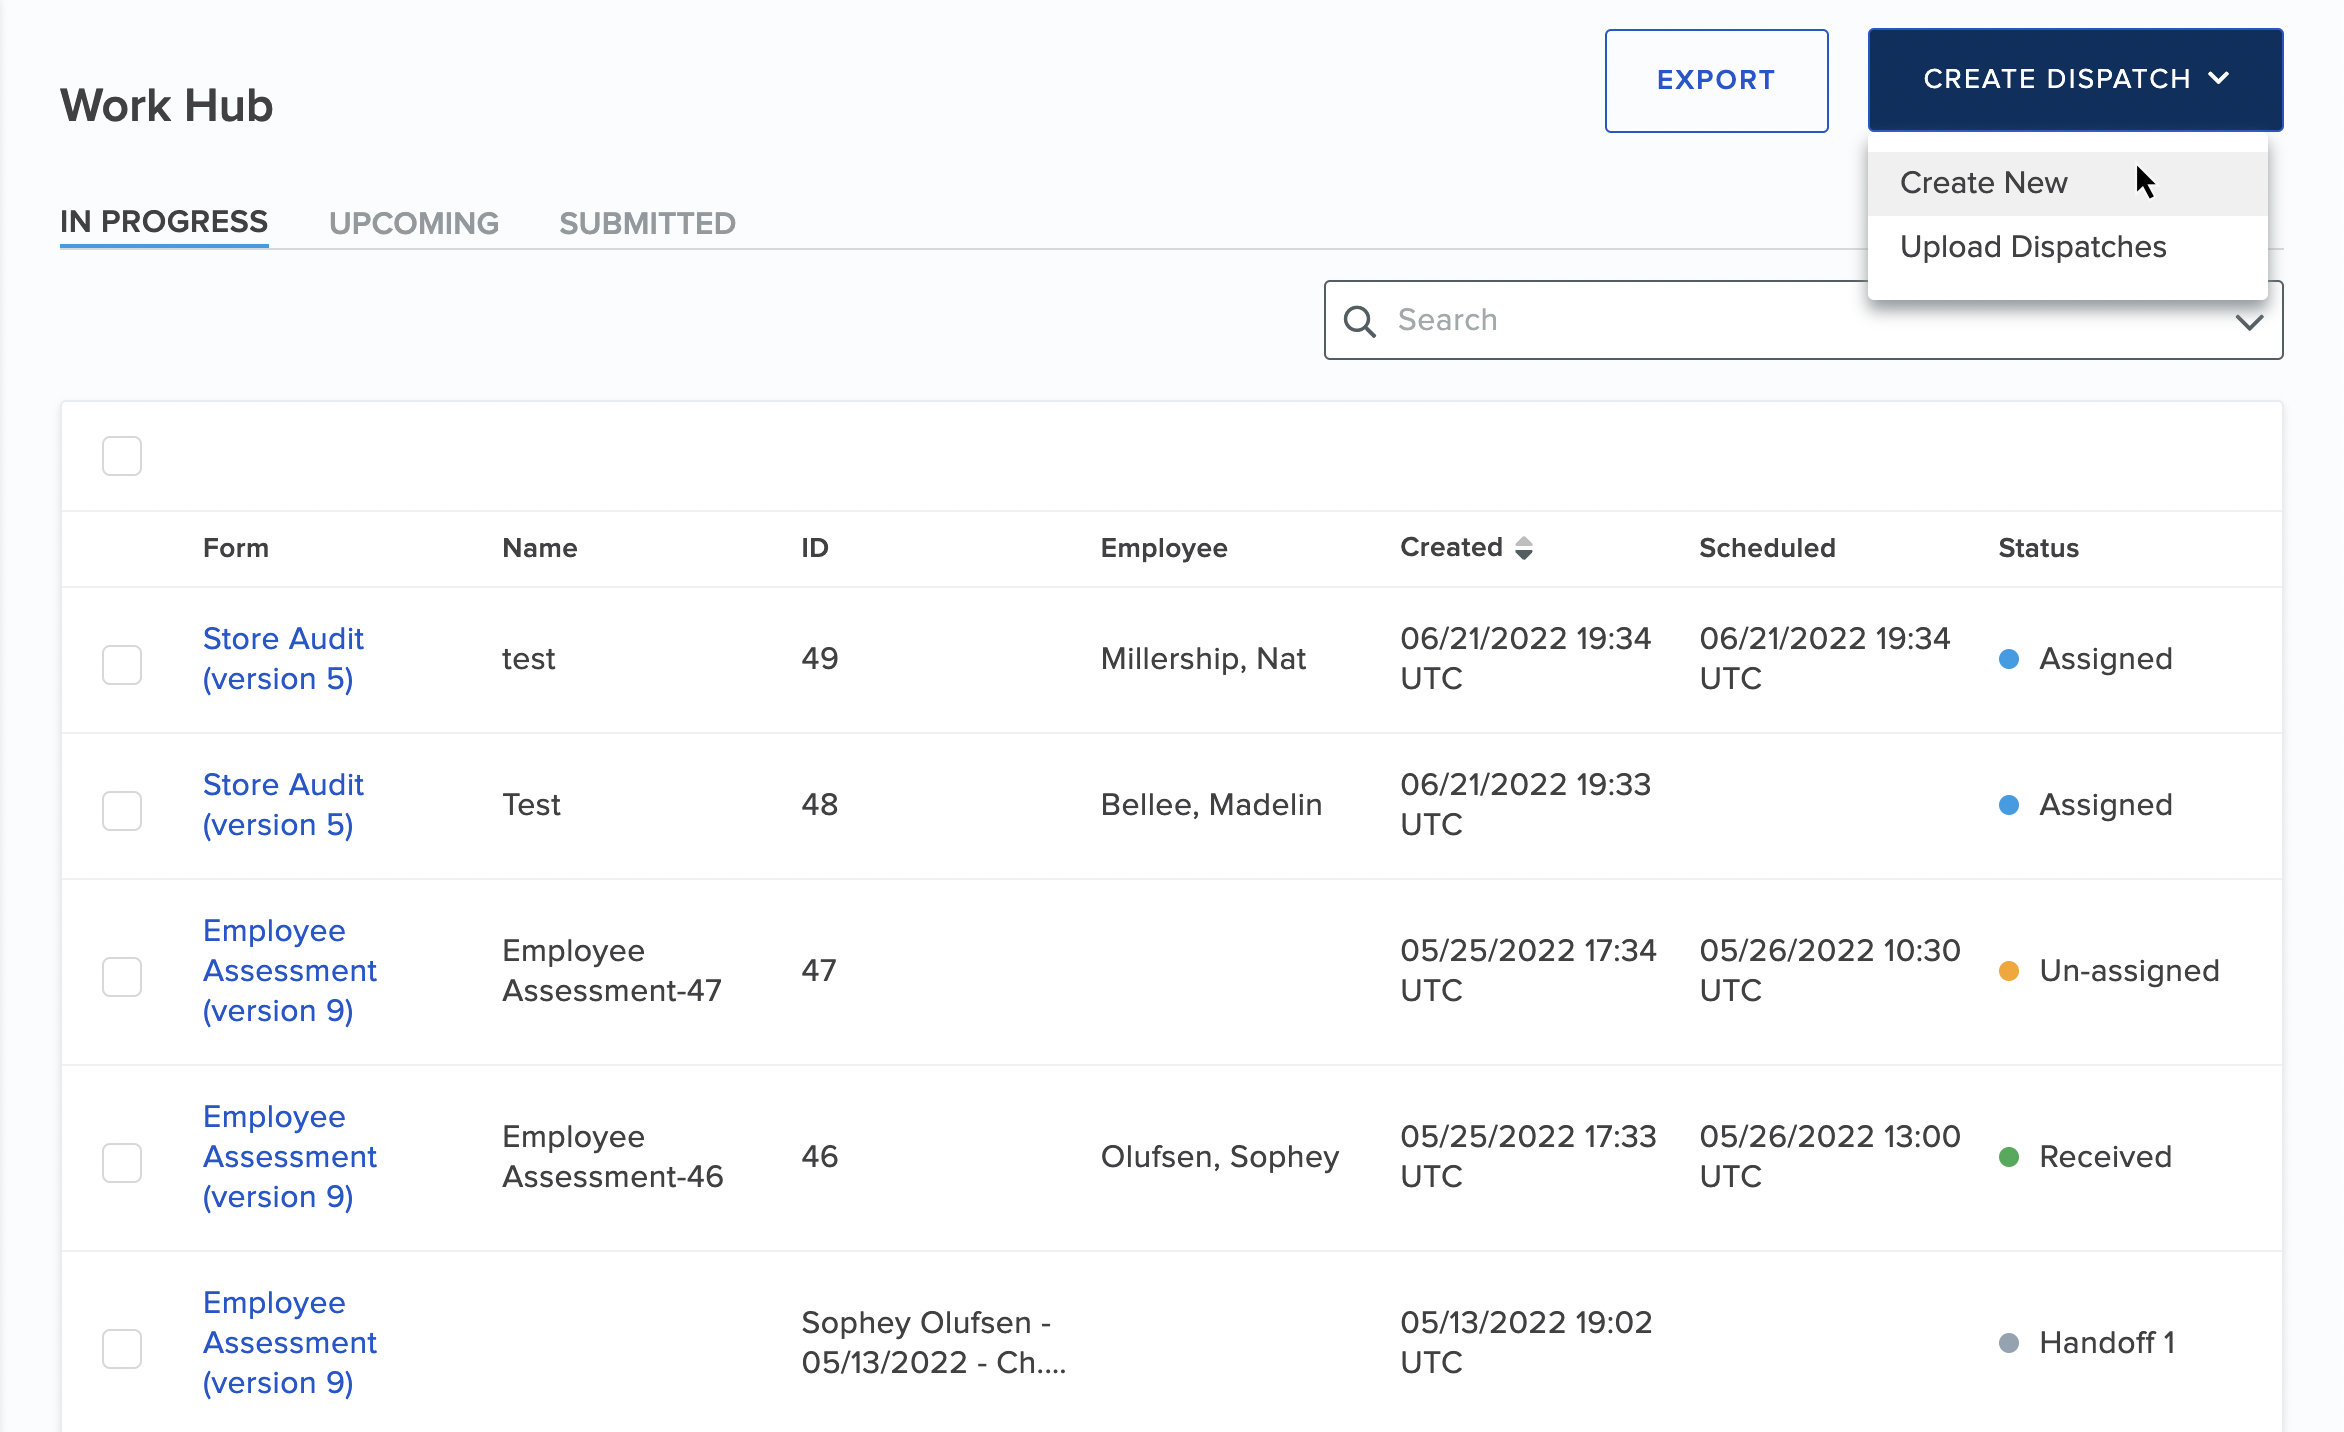Click the Employee column header

pyautogui.click(x=1164, y=548)
